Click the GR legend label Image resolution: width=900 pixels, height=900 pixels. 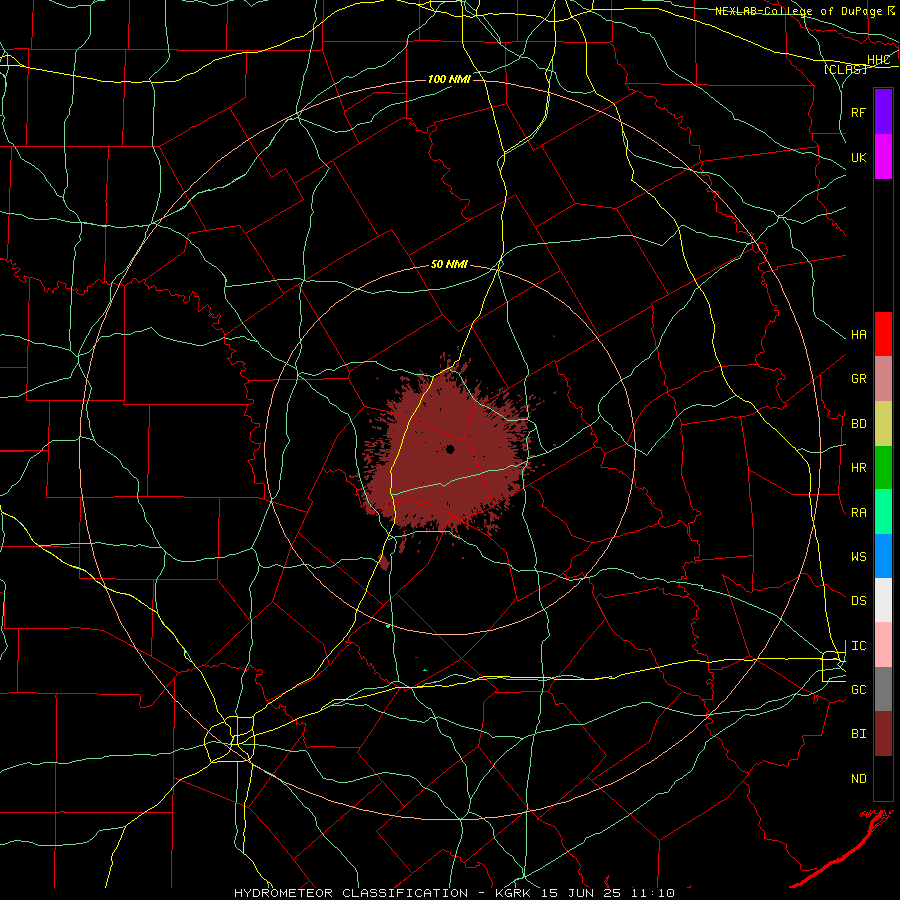point(858,379)
